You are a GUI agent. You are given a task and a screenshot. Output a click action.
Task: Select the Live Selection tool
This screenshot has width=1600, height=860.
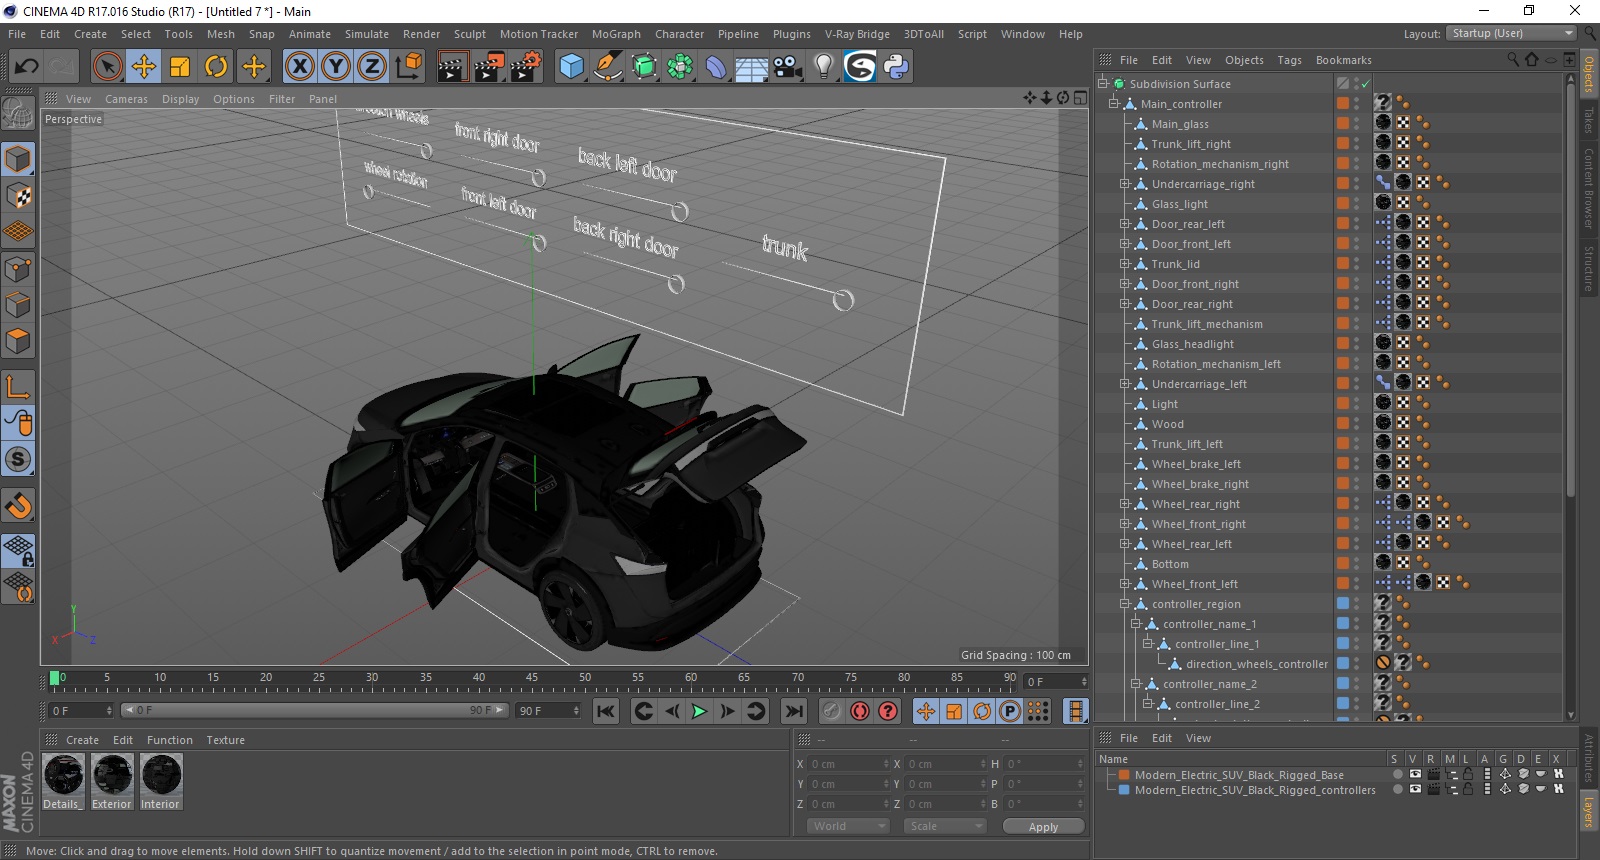[107, 67]
